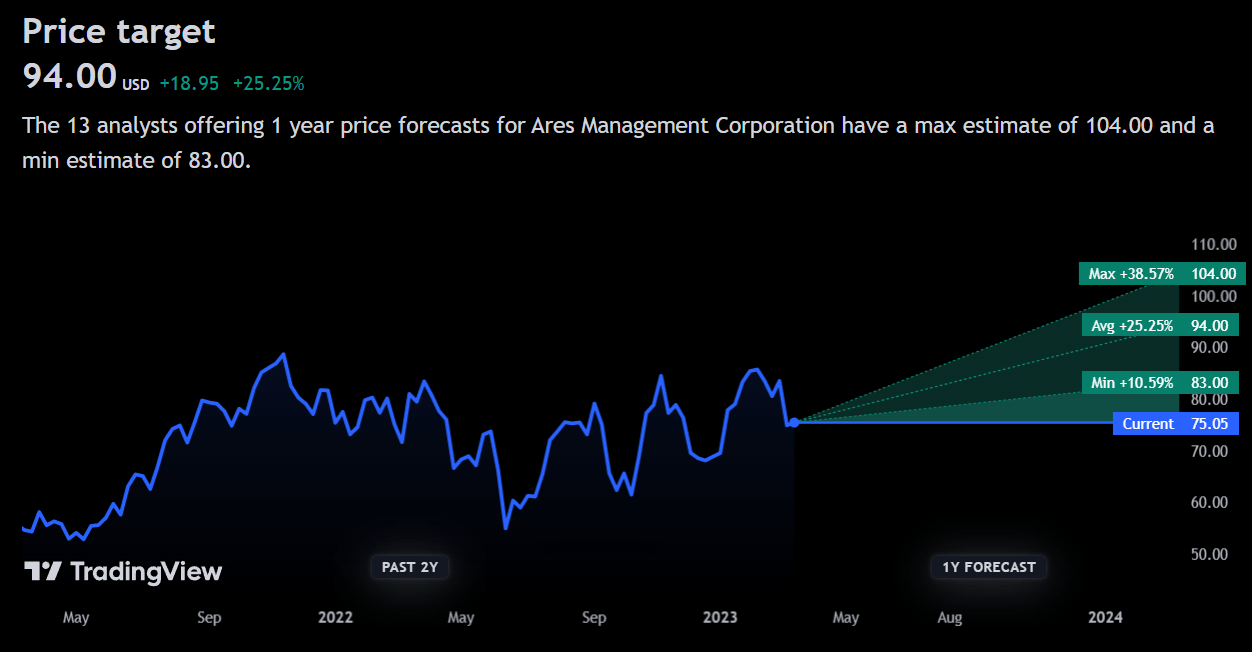
Task: Click the TradingView logo icon
Action: click(43, 572)
